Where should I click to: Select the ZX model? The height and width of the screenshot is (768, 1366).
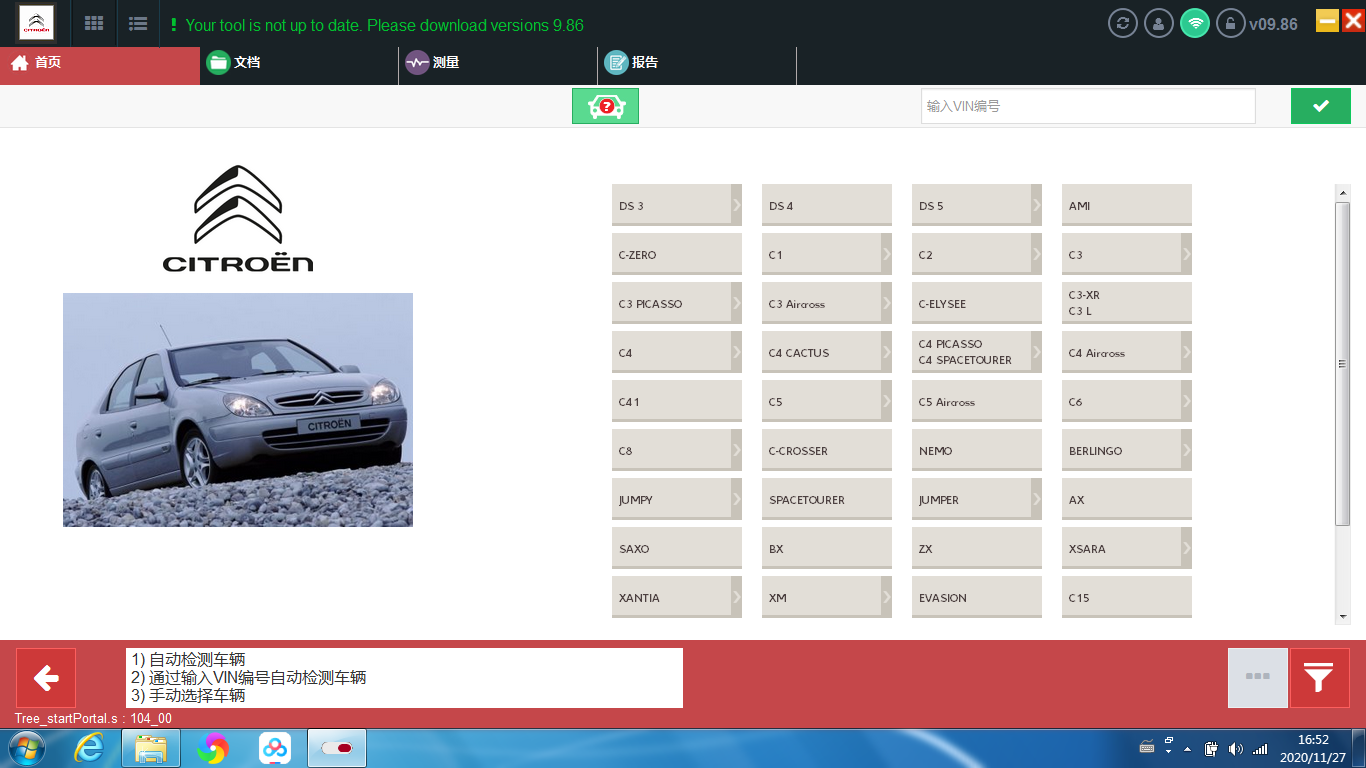point(977,548)
